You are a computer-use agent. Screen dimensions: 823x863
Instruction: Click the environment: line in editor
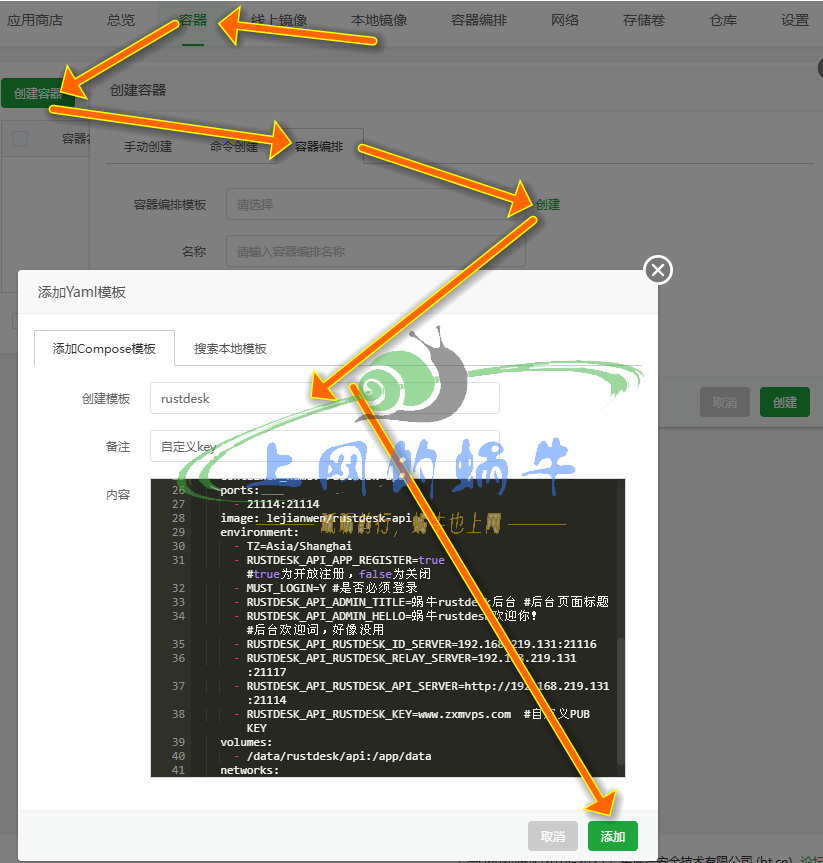[x=259, y=532]
